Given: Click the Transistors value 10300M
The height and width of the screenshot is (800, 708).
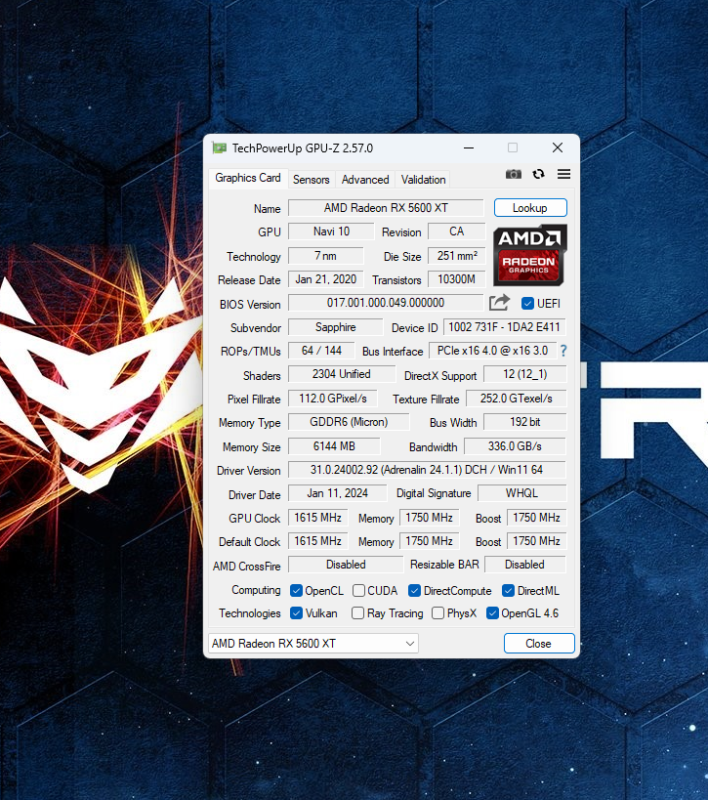Looking at the screenshot, I should 457,279.
